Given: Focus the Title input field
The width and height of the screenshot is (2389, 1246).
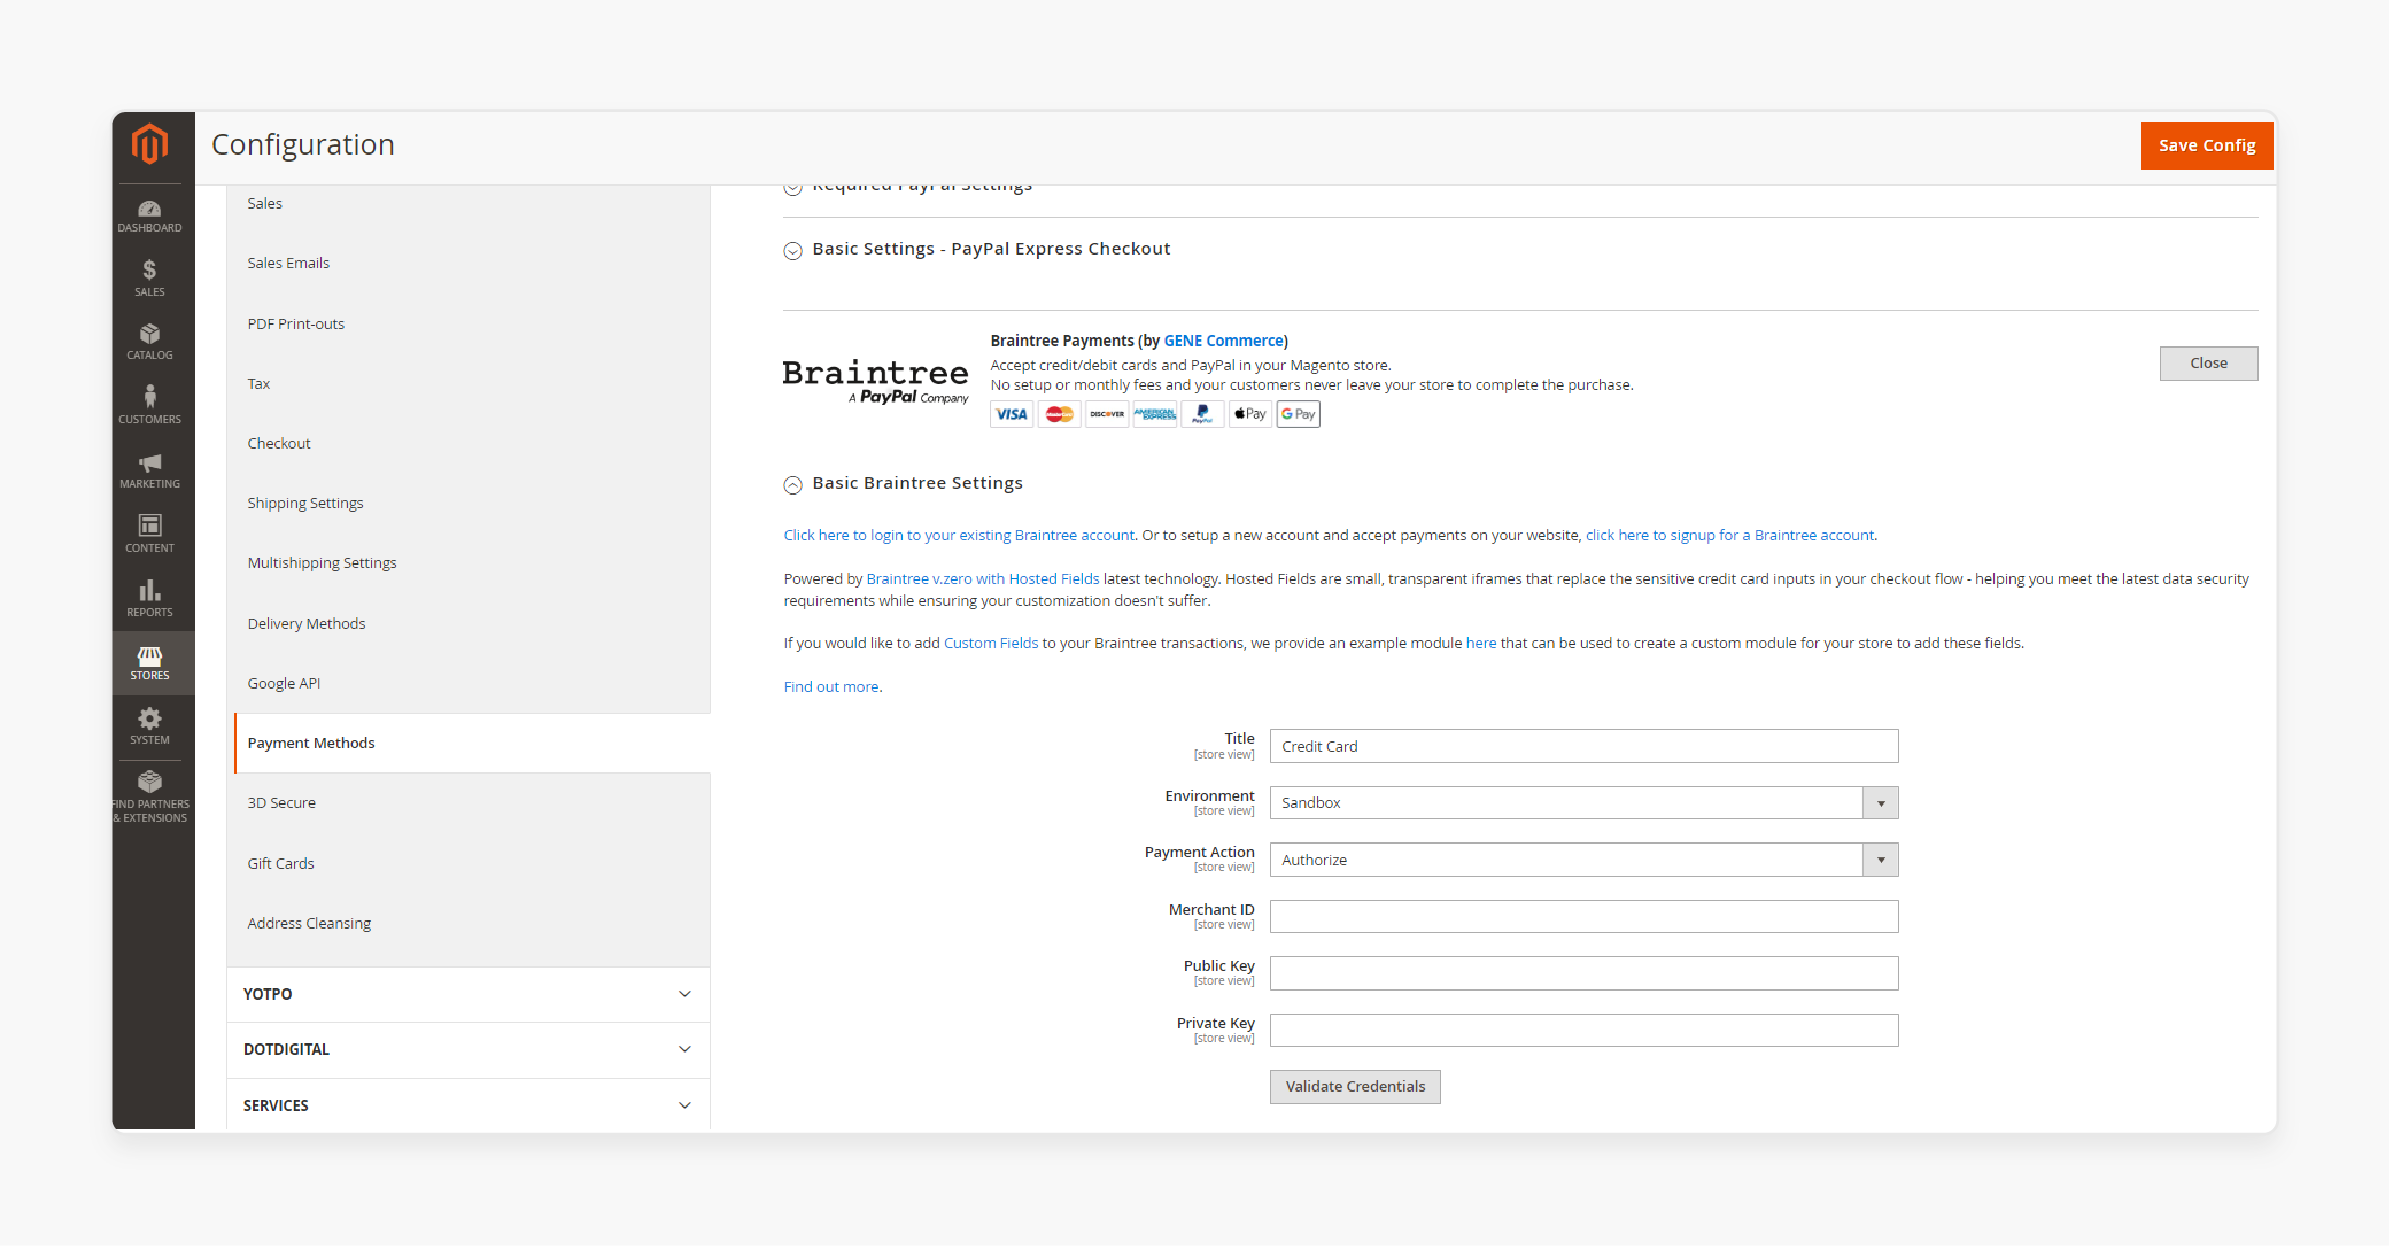Looking at the screenshot, I should tap(1584, 747).
